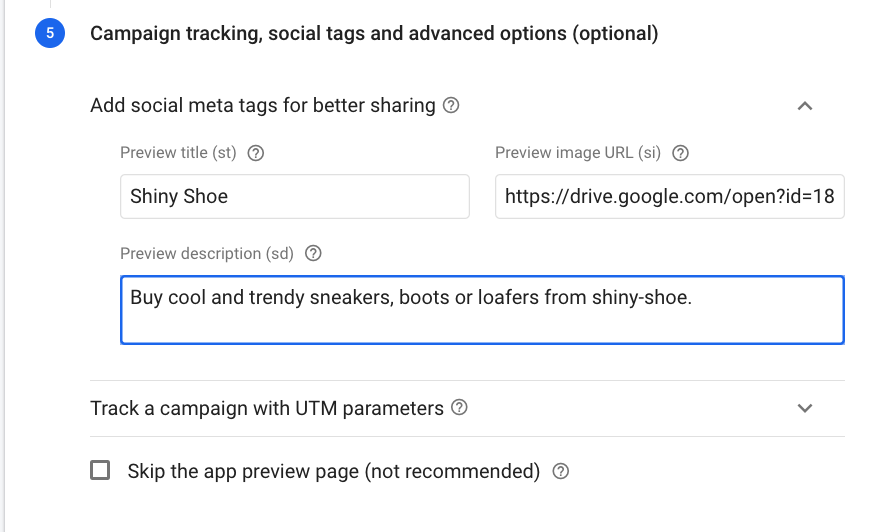
Task: Click help icon next to Preview image URL
Action: tap(681, 153)
